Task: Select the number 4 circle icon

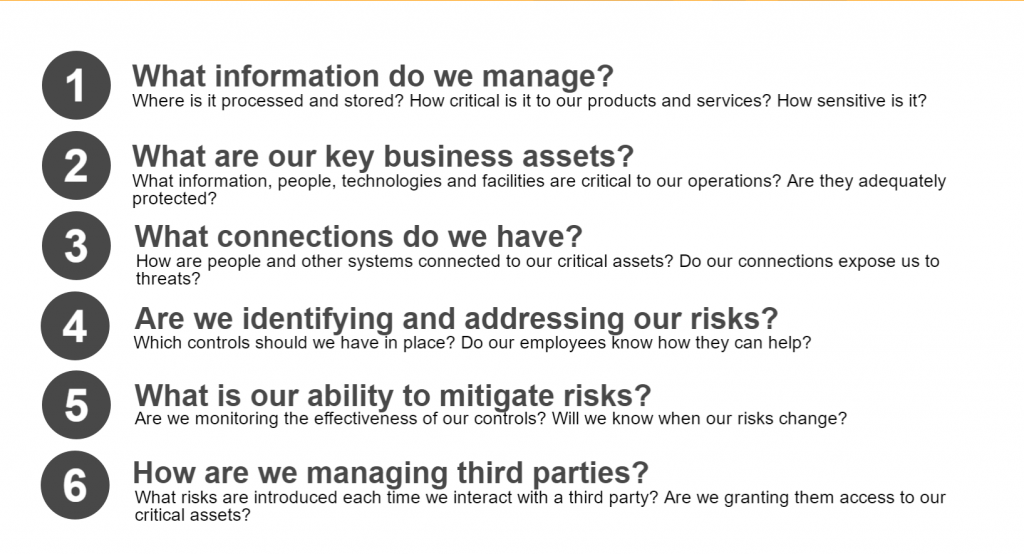Action: pos(76,326)
